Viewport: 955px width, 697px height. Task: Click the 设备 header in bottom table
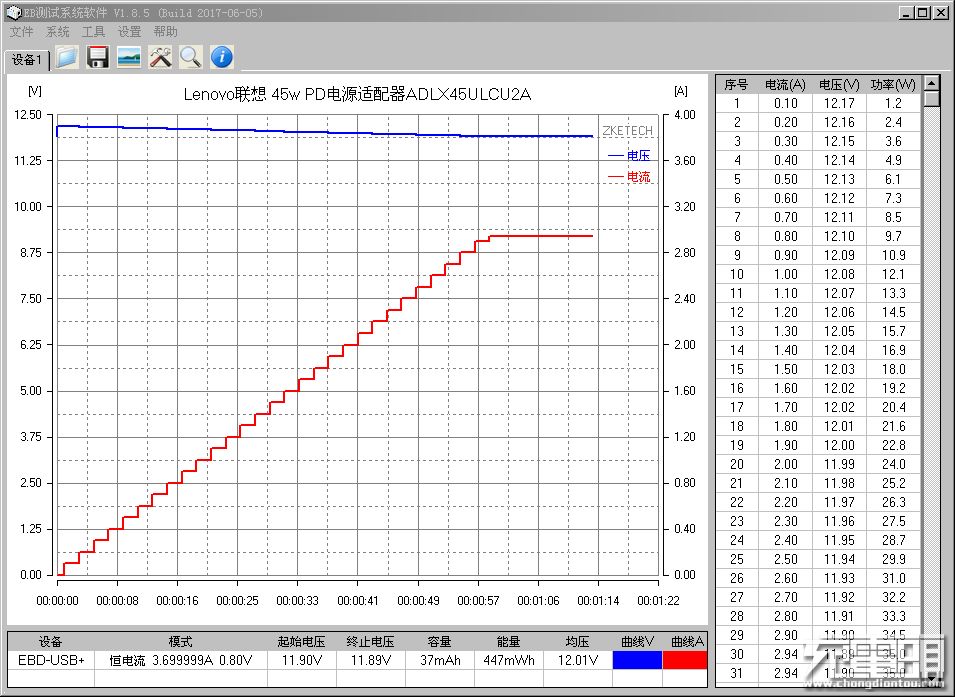pos(51,642)
